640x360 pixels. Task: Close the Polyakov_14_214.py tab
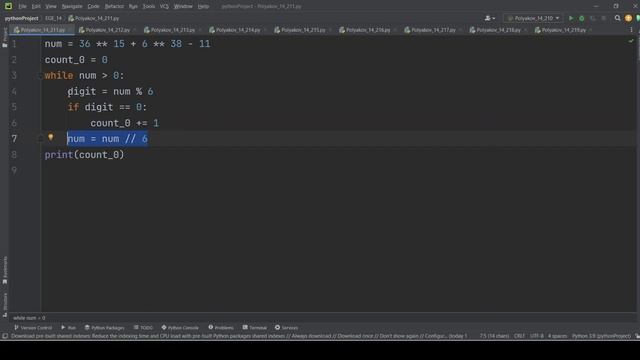pos(265,30)
